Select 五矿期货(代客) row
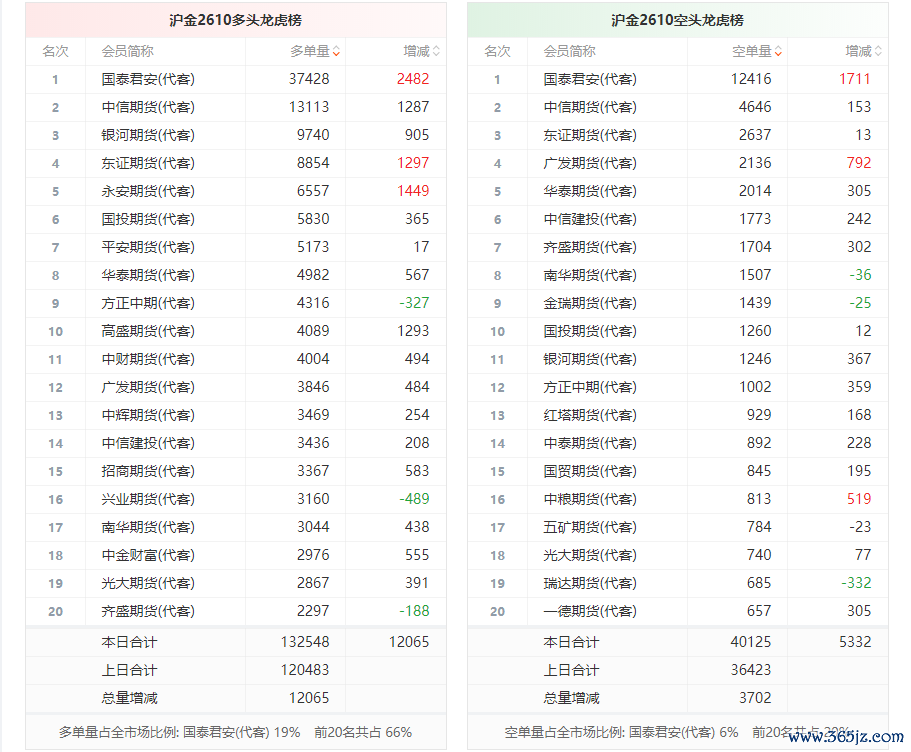Viewport: 911px width, 752px height. click(x=678, y=528)
